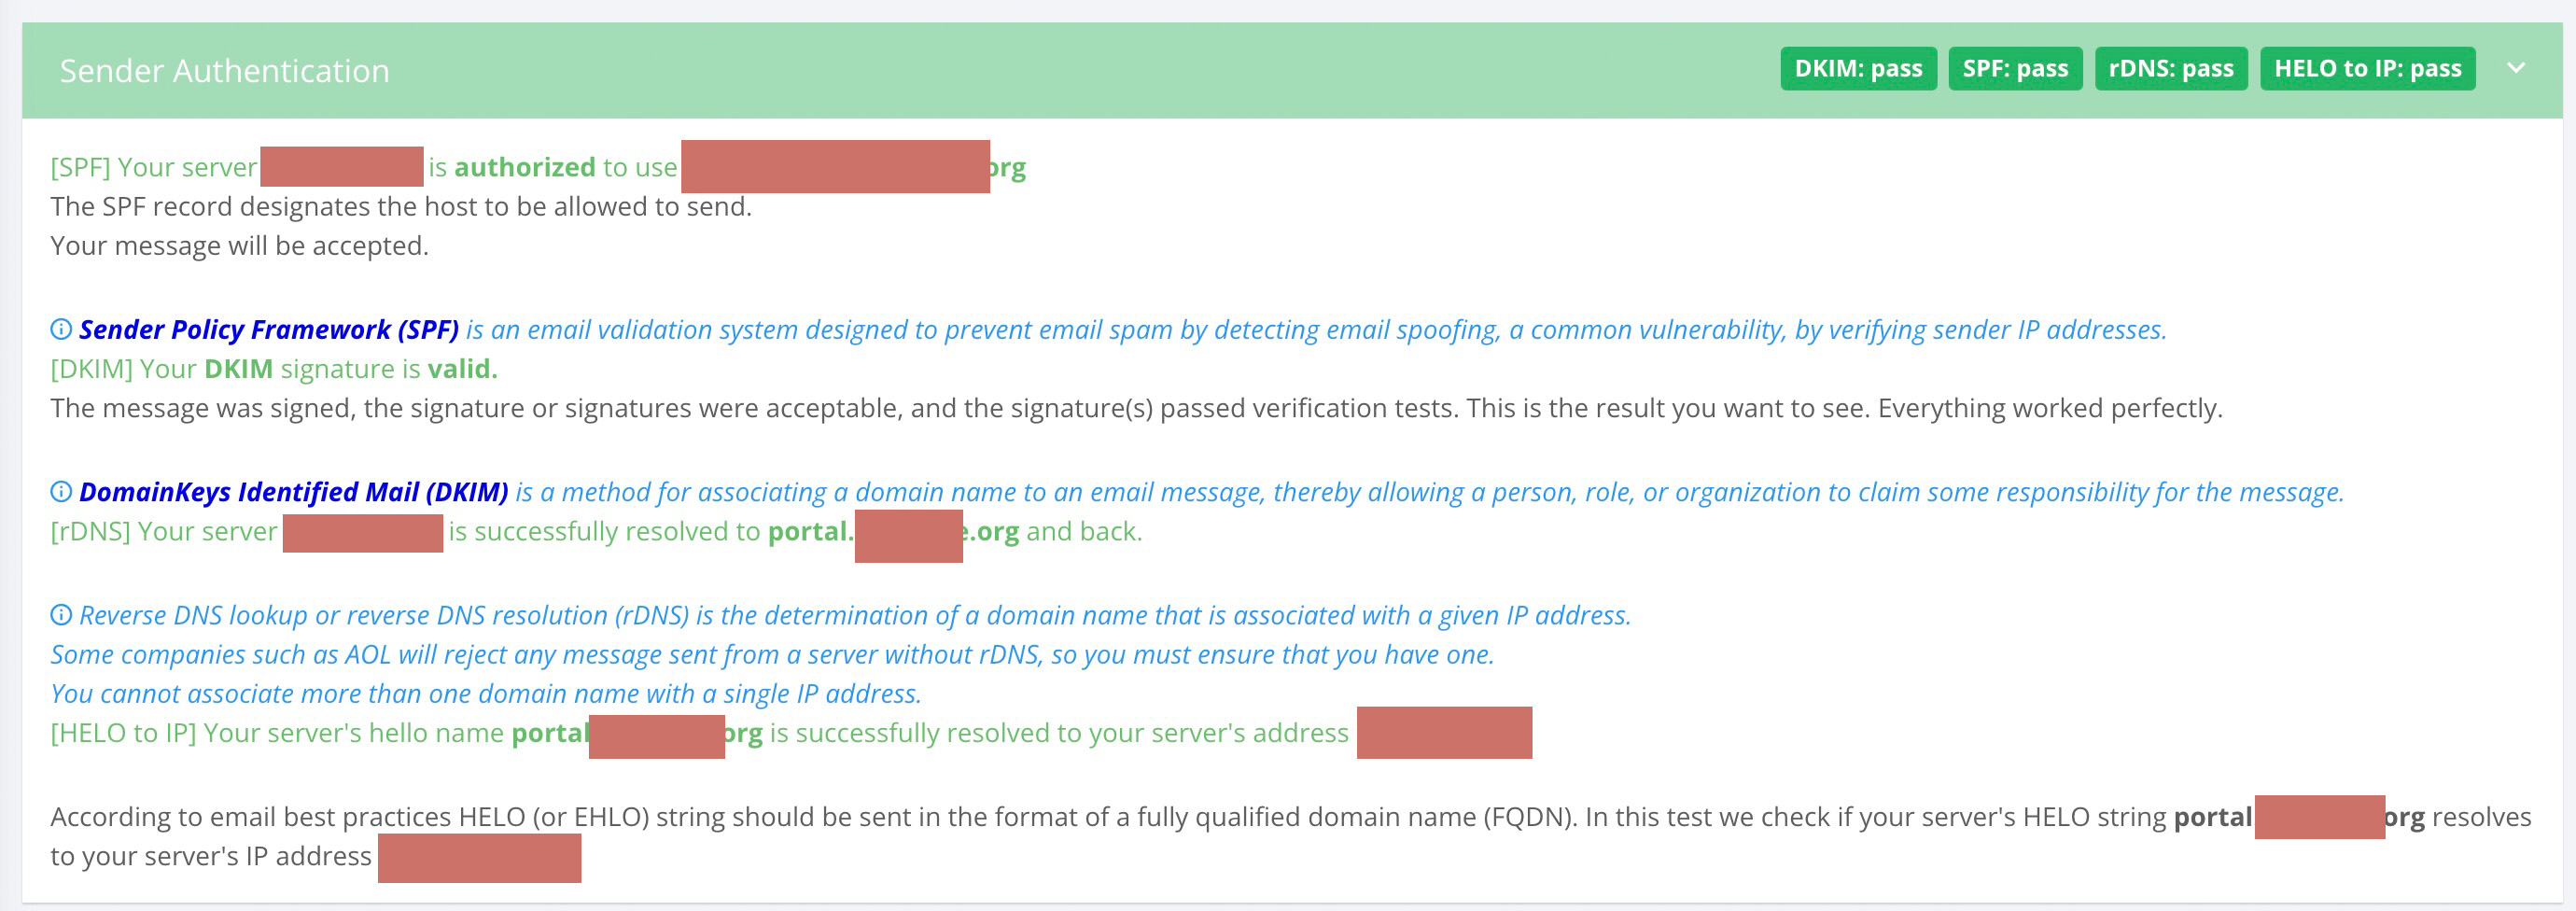Image resolution: width=2576 pixels, height=911 pixels.
Task: Click the [rDNS] Your server result line
Action: [596, 532]
